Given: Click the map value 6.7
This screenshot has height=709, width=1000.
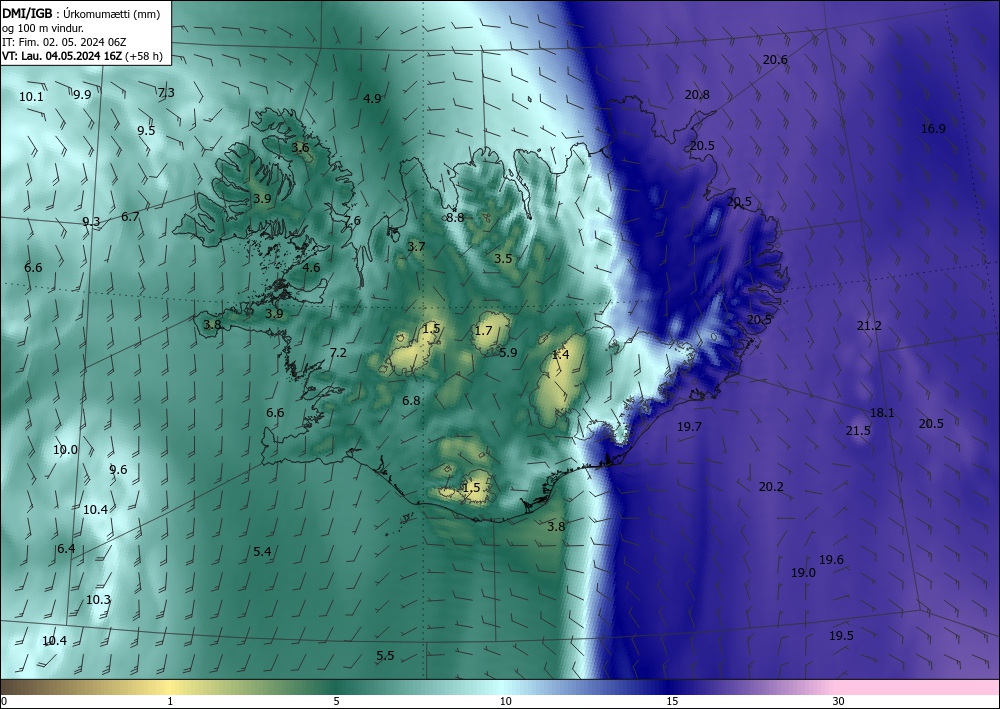Looking at the screenshot, I should [x=130, y=217].
